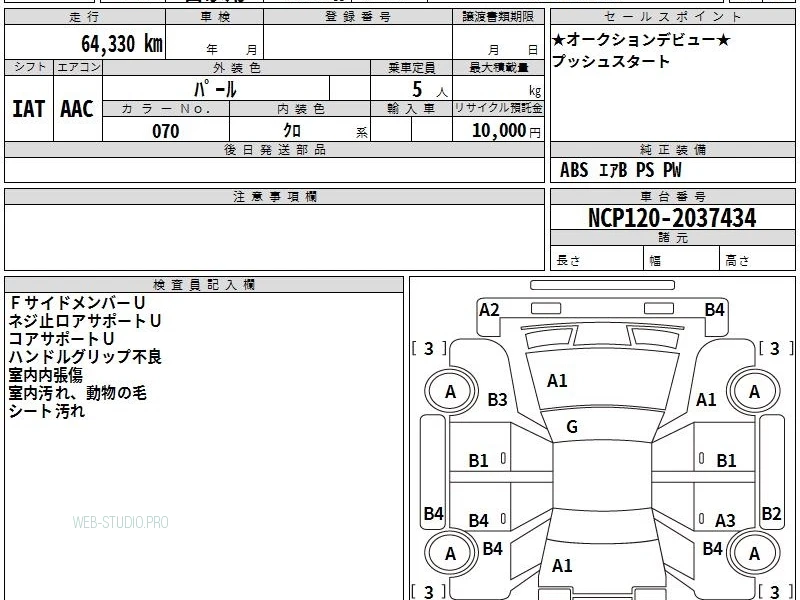
Task: Click the B2 mark on the side sill
Action: pos(771,514)
